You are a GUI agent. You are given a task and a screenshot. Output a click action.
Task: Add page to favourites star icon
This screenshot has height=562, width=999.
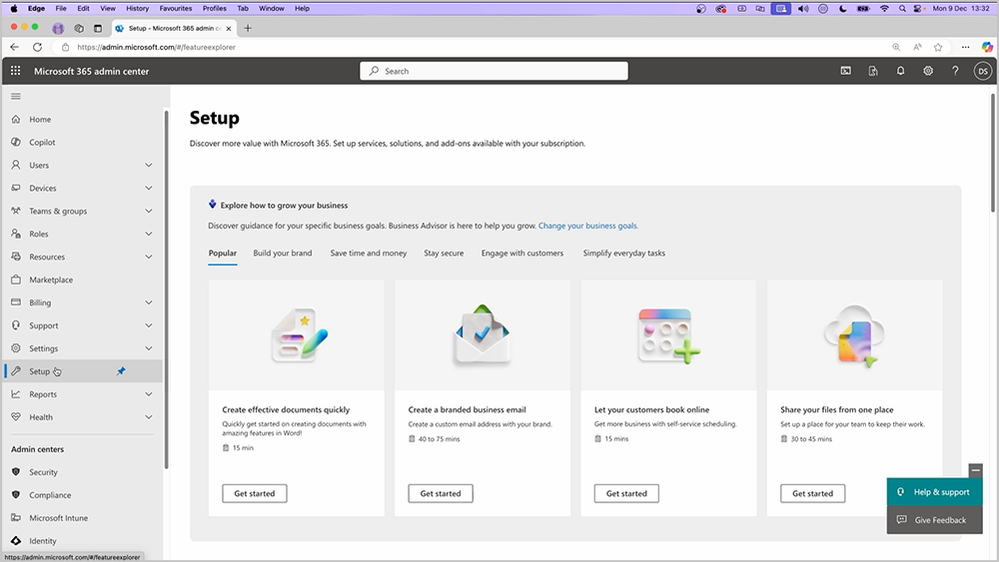coord(938,47)
